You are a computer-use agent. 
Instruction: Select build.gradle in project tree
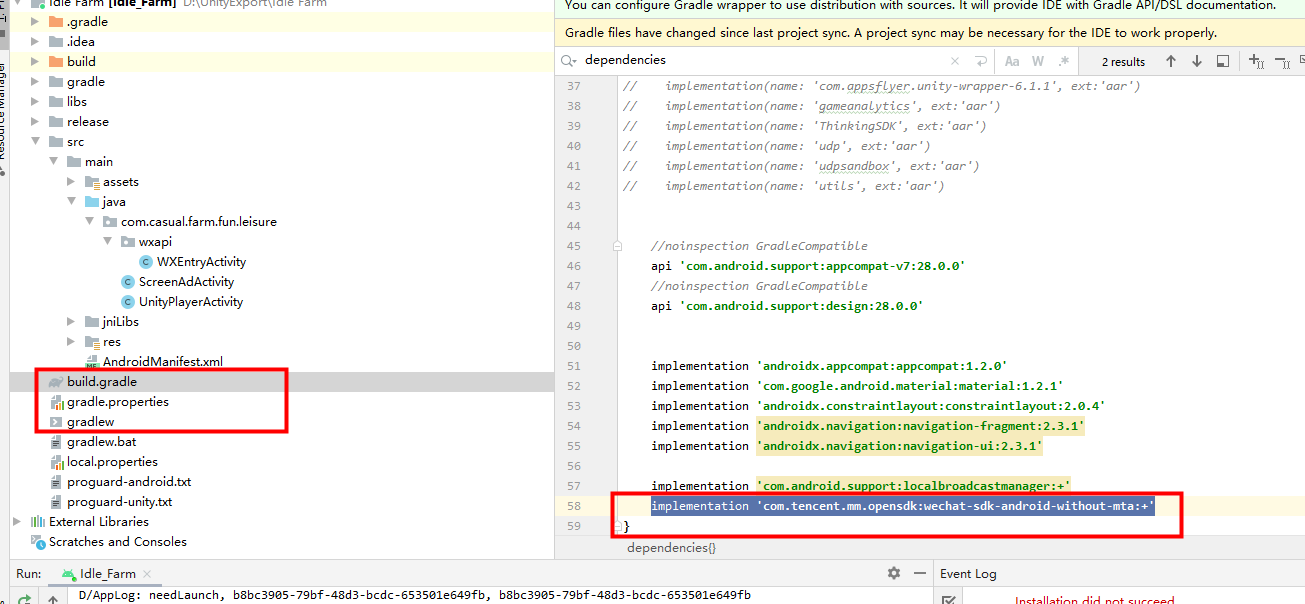coord(102,382)
